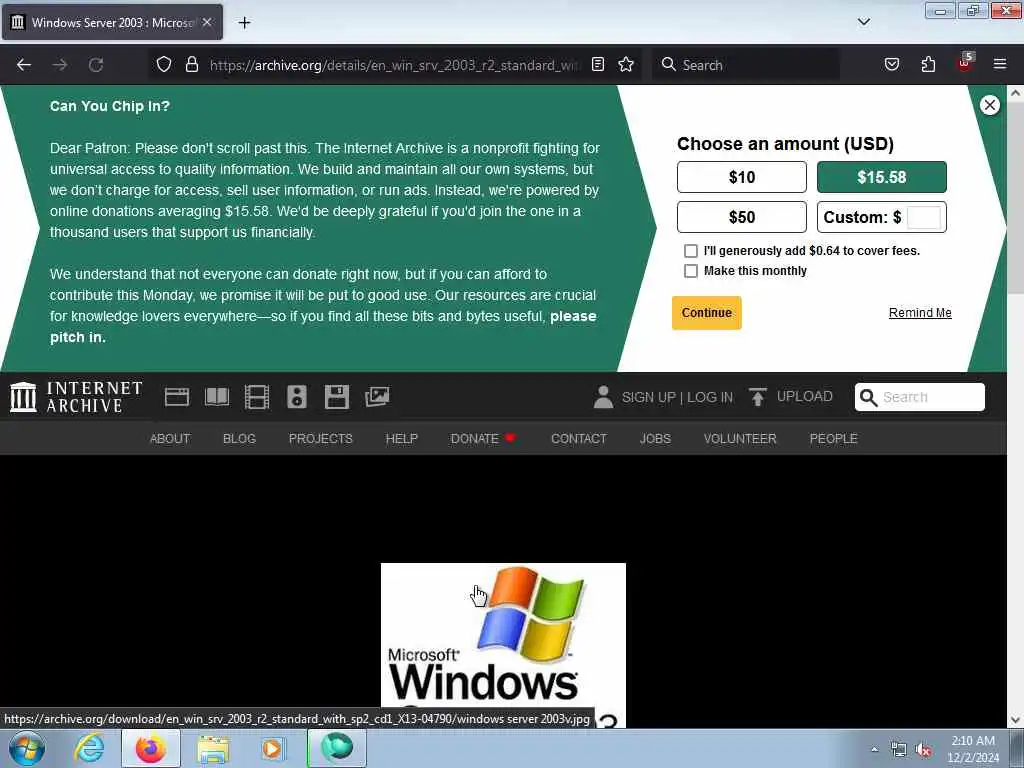Open the Firefox hamburger menu
Image resolution: width=1024 pixels, height=768 pixels.
tap(1000, 64)
